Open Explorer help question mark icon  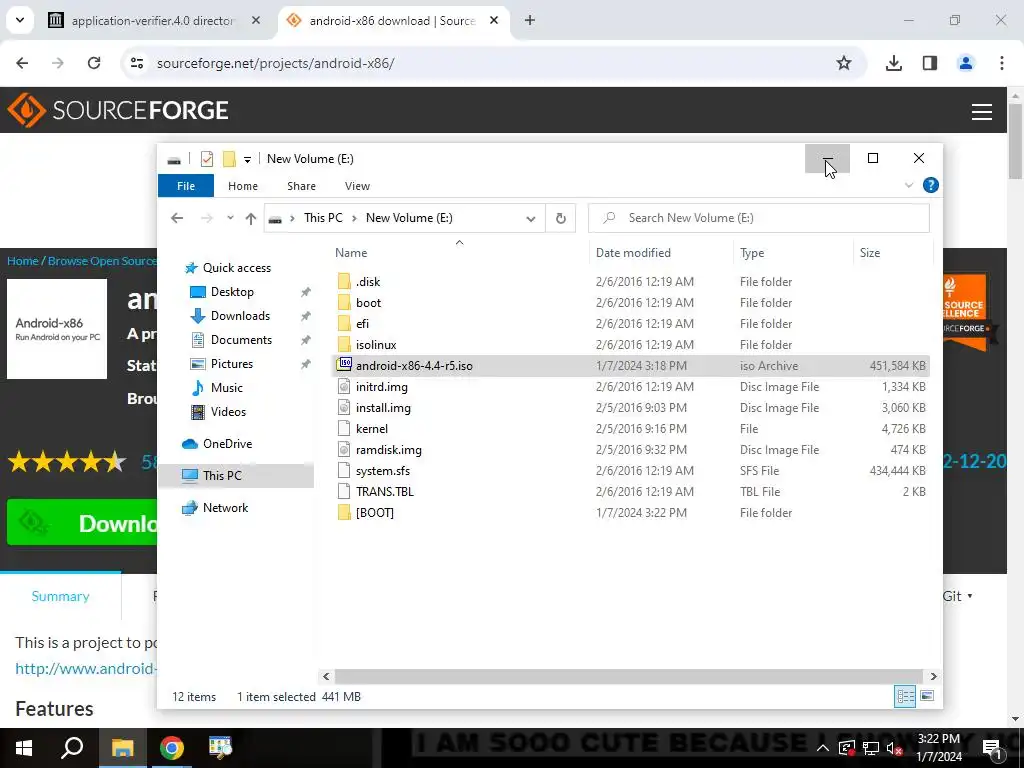pos(931,185)
